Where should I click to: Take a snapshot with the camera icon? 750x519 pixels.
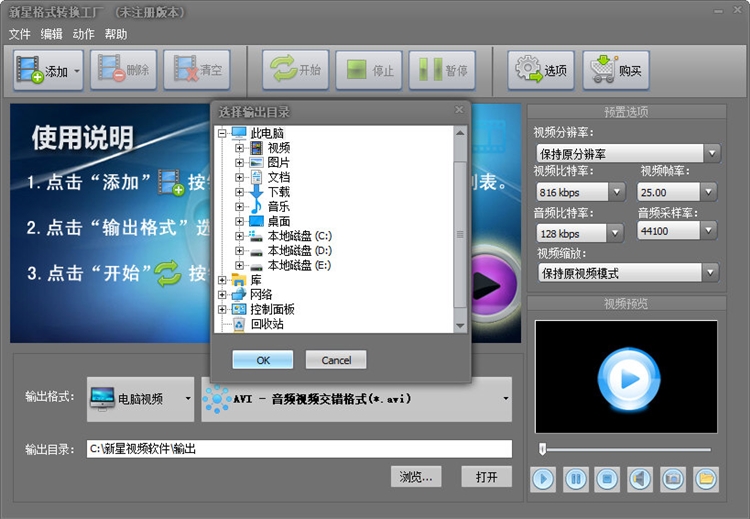click(673, 479)
